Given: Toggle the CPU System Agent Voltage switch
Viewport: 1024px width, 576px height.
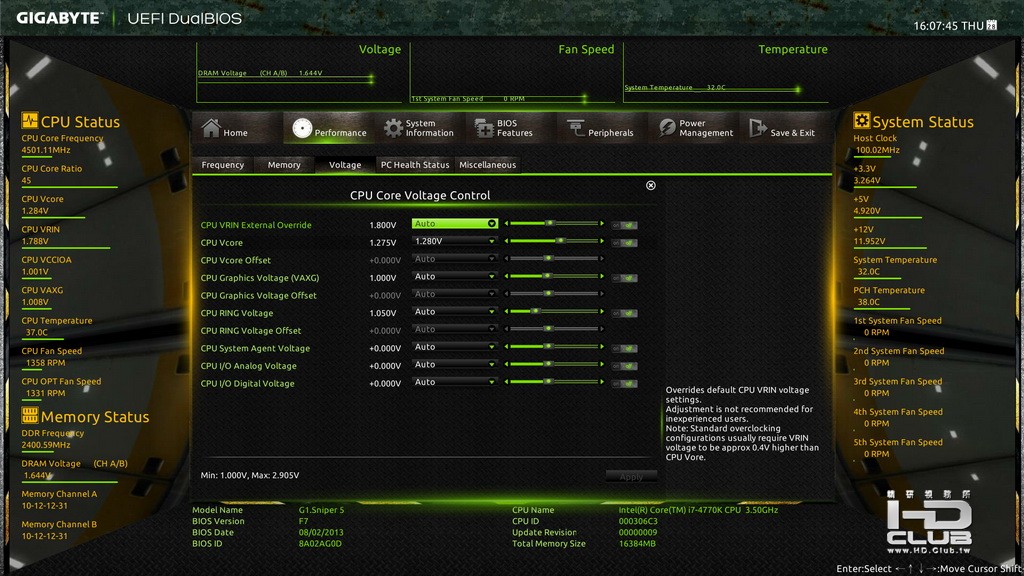Looking at the screenshot, I should tap(624, 349).
